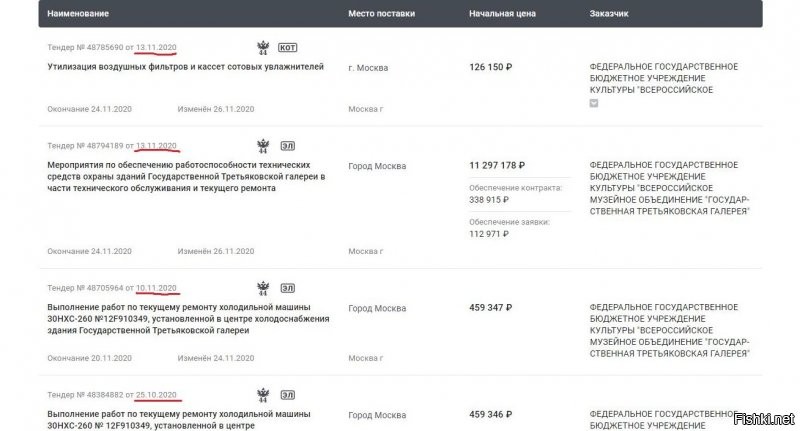
Task: Click 'Город Москва' for tender 48705964
Action: click(377, 309)
